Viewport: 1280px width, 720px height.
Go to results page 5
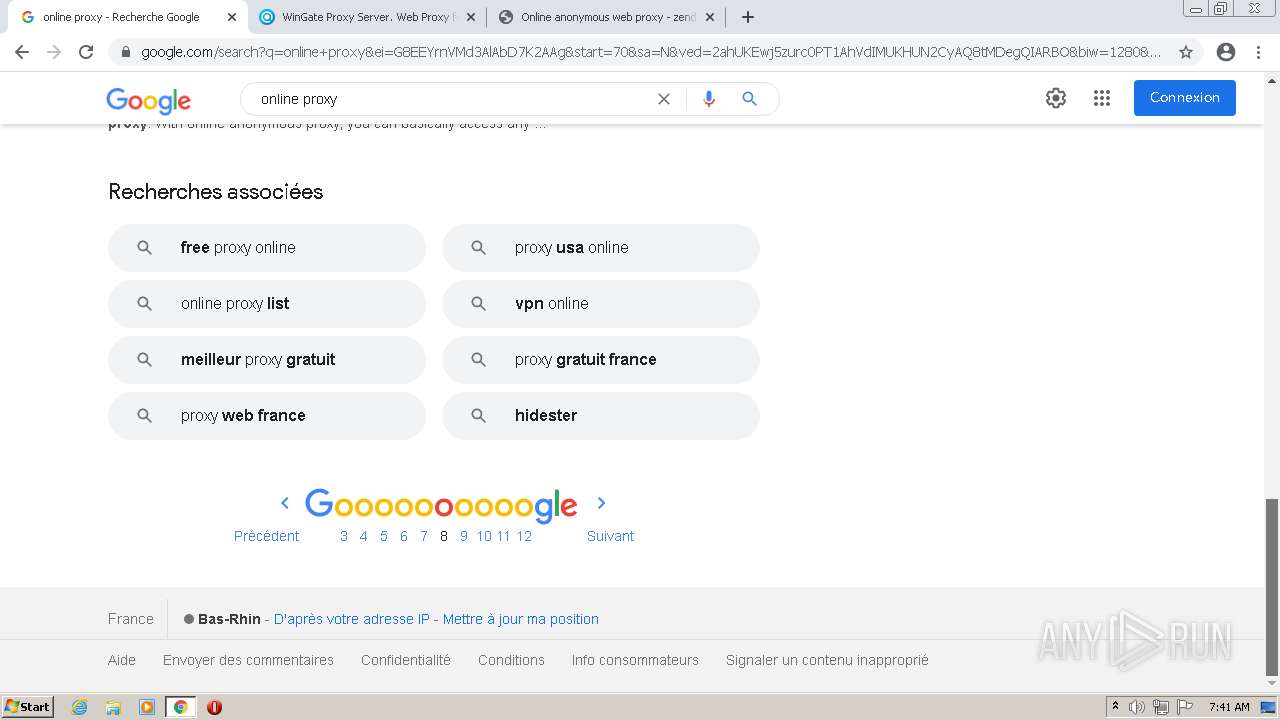[384, 536]
